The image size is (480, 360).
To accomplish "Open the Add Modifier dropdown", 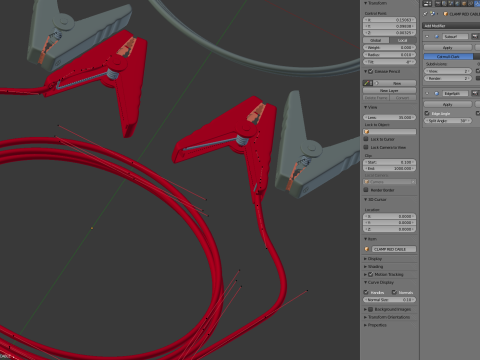I will 451,26.
